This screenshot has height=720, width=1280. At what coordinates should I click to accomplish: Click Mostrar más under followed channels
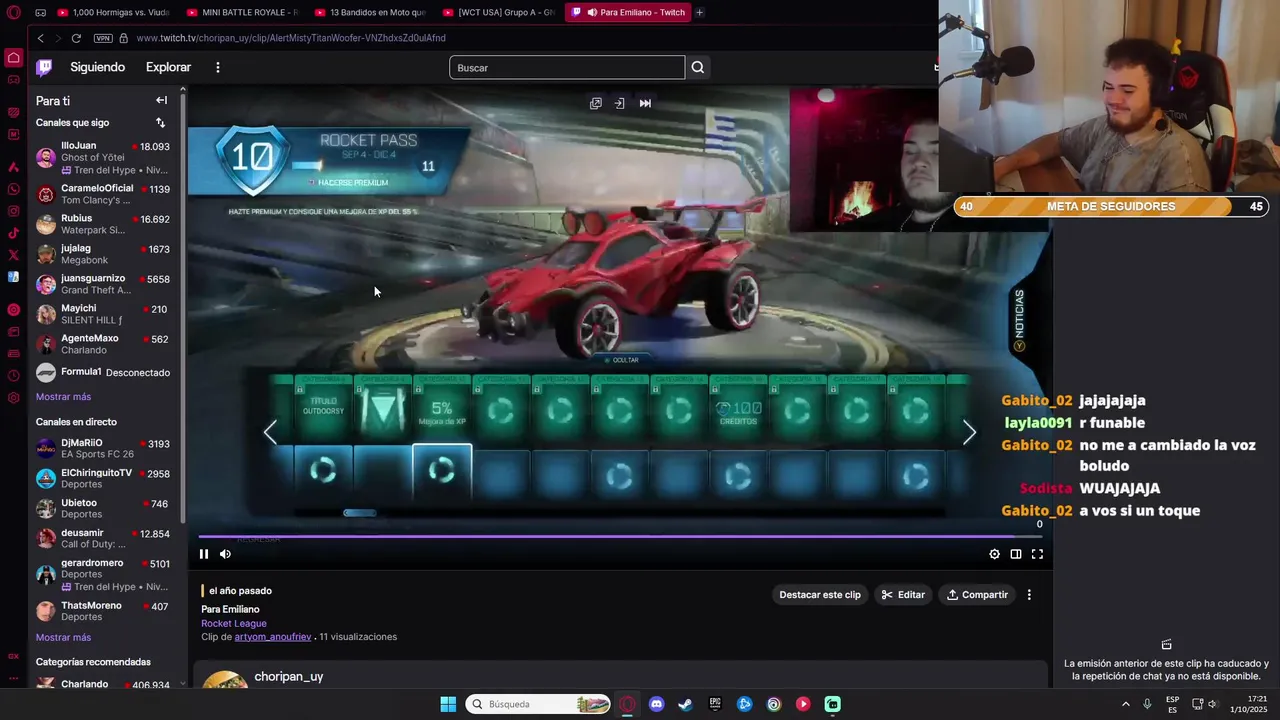click(63, 397)
